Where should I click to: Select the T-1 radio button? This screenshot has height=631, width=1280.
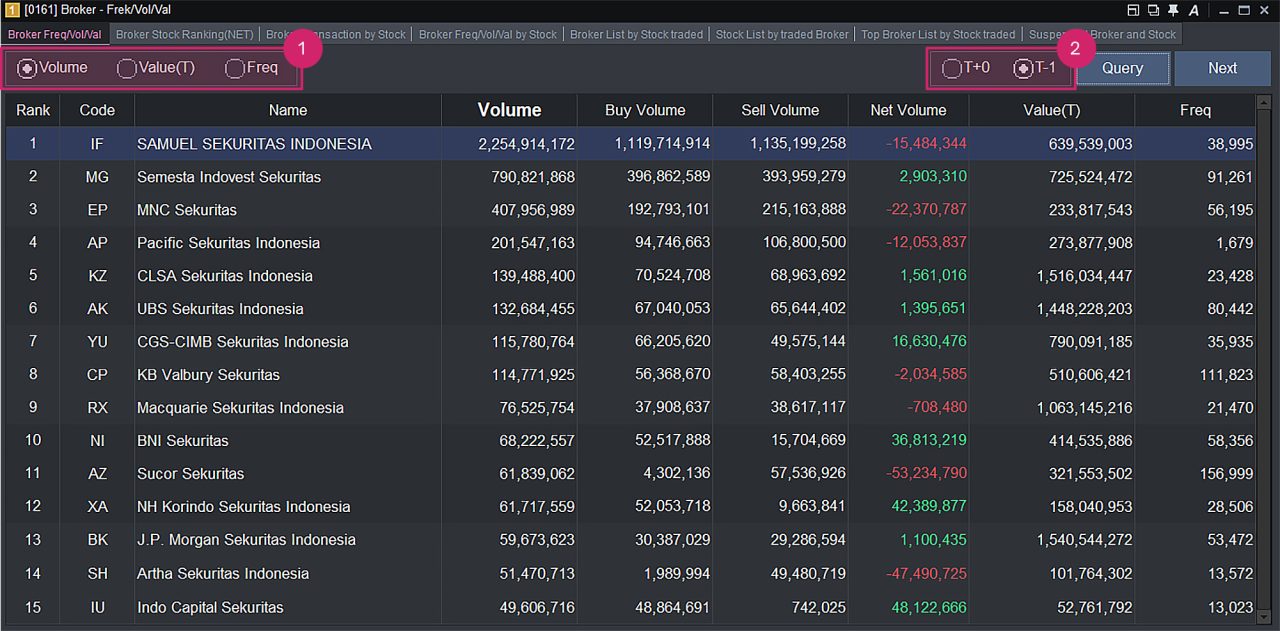[x=1023, y=69]
